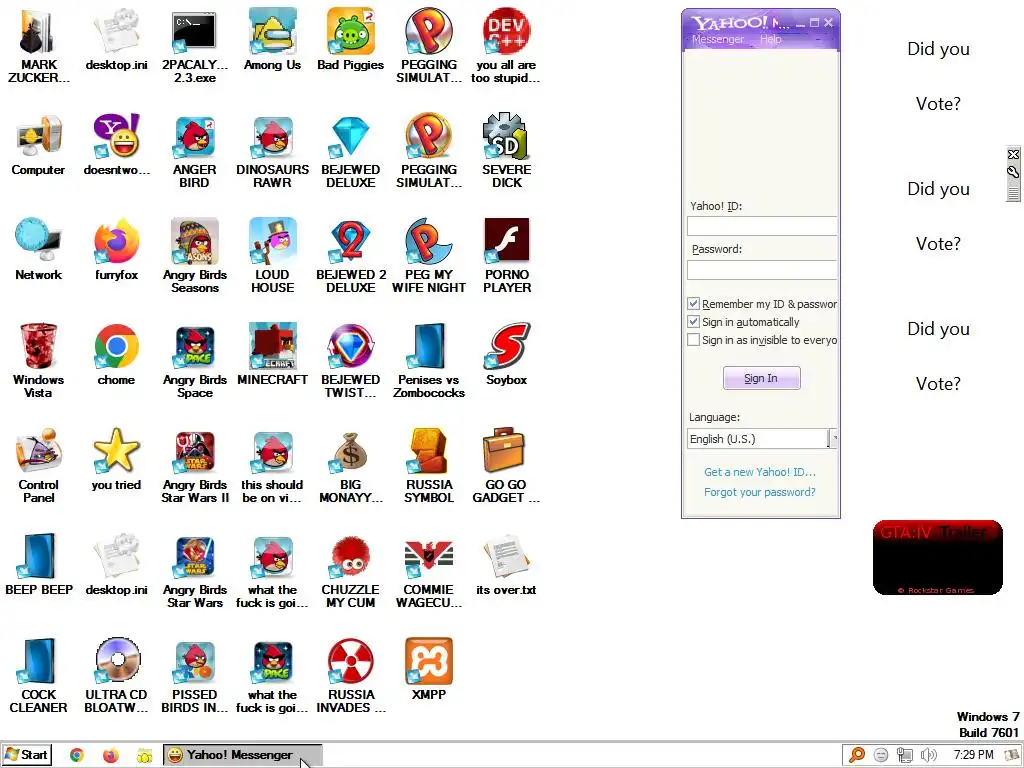Expand the Language dropdown in Yahoo Messenger
Image resolution: width=1024 pixels, height=768 pixels.
[x=833, y=439]
